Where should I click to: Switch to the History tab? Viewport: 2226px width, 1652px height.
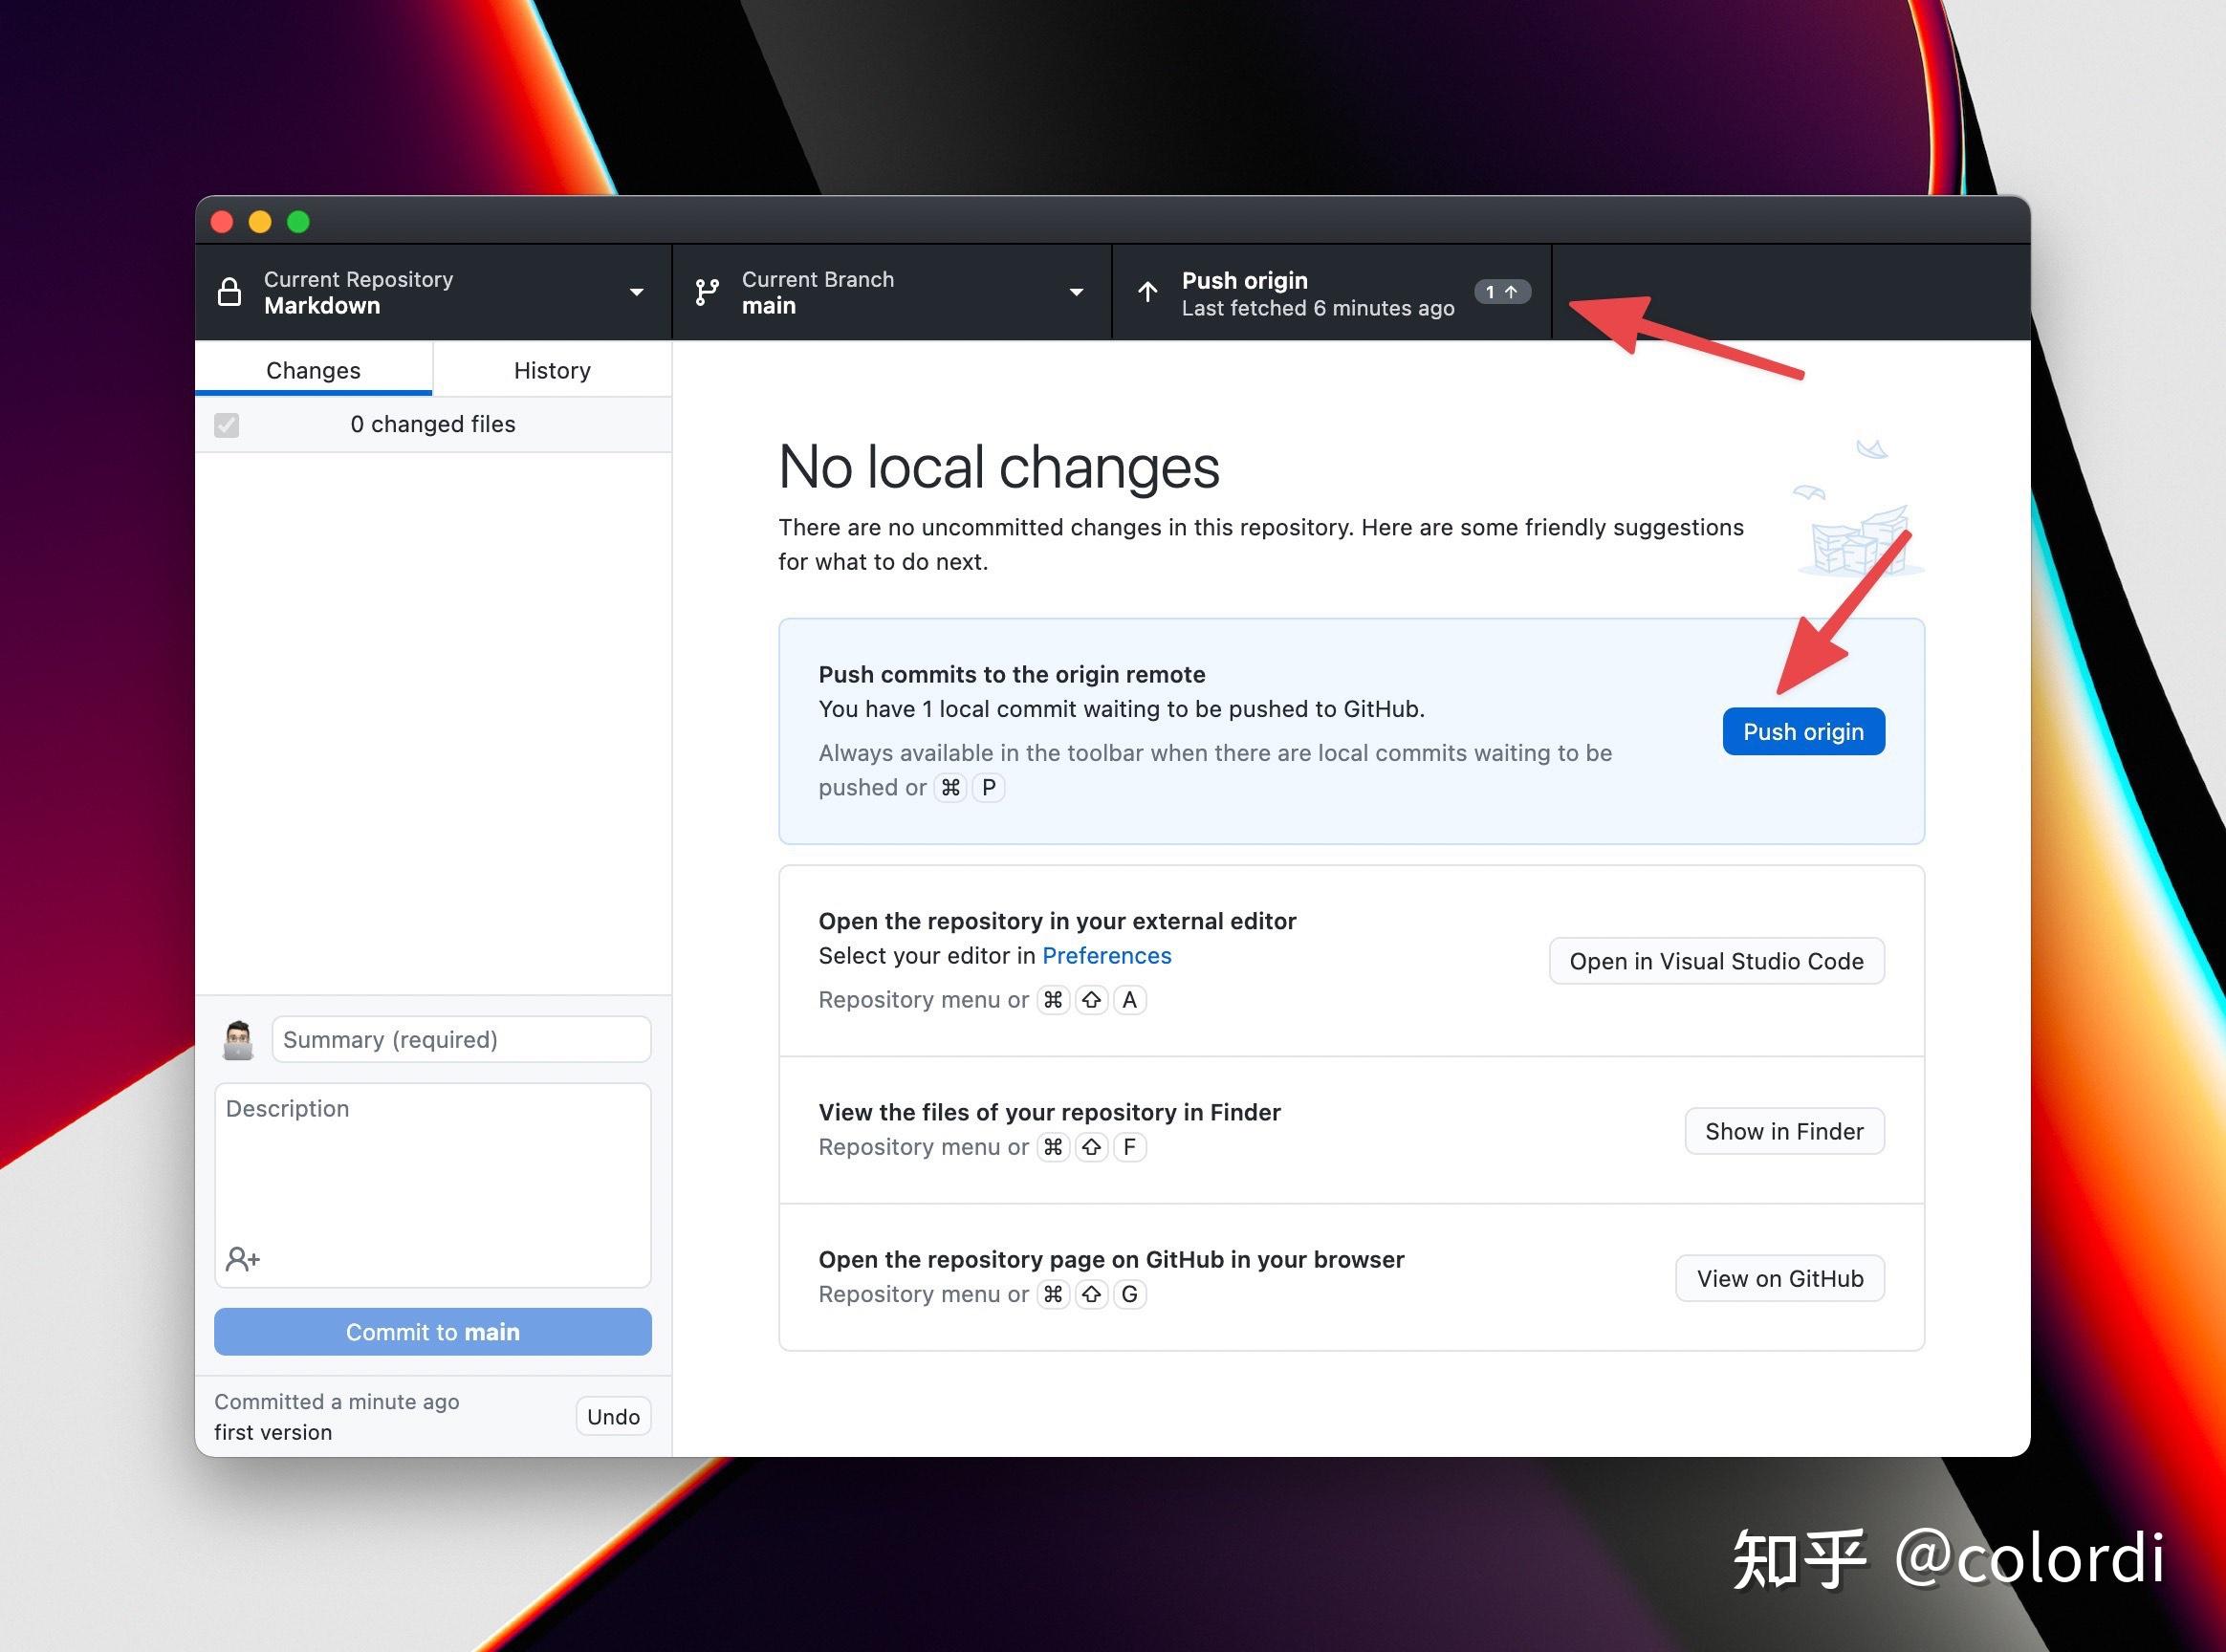552,370
